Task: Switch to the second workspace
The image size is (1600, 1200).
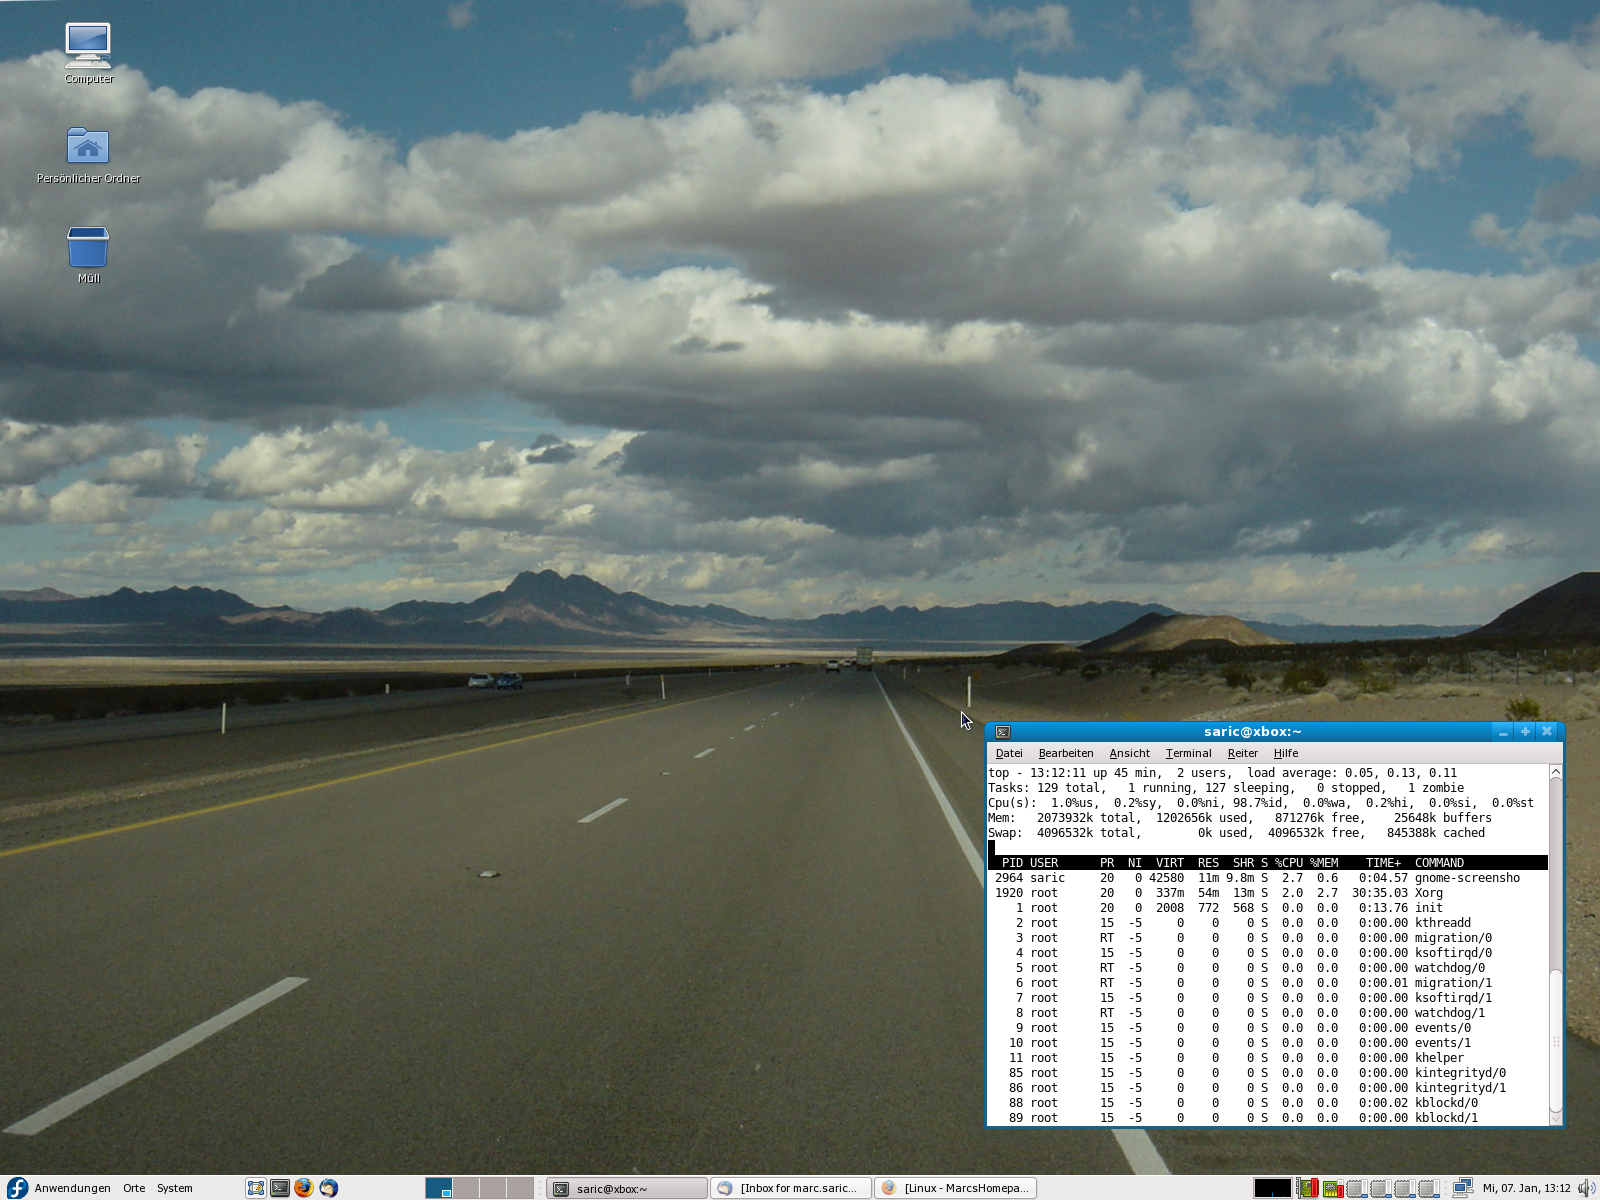Action: click(466, 1188)
